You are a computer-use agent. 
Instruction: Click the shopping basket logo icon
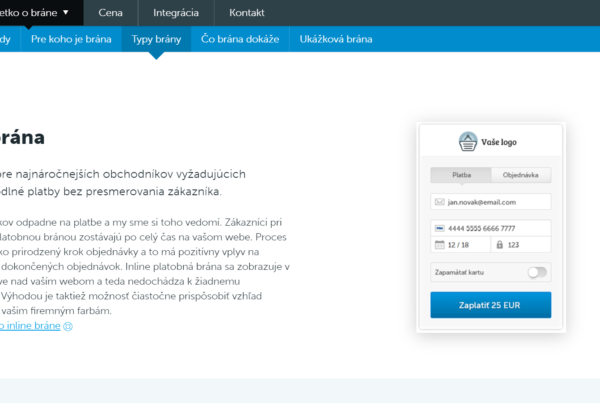468,142
